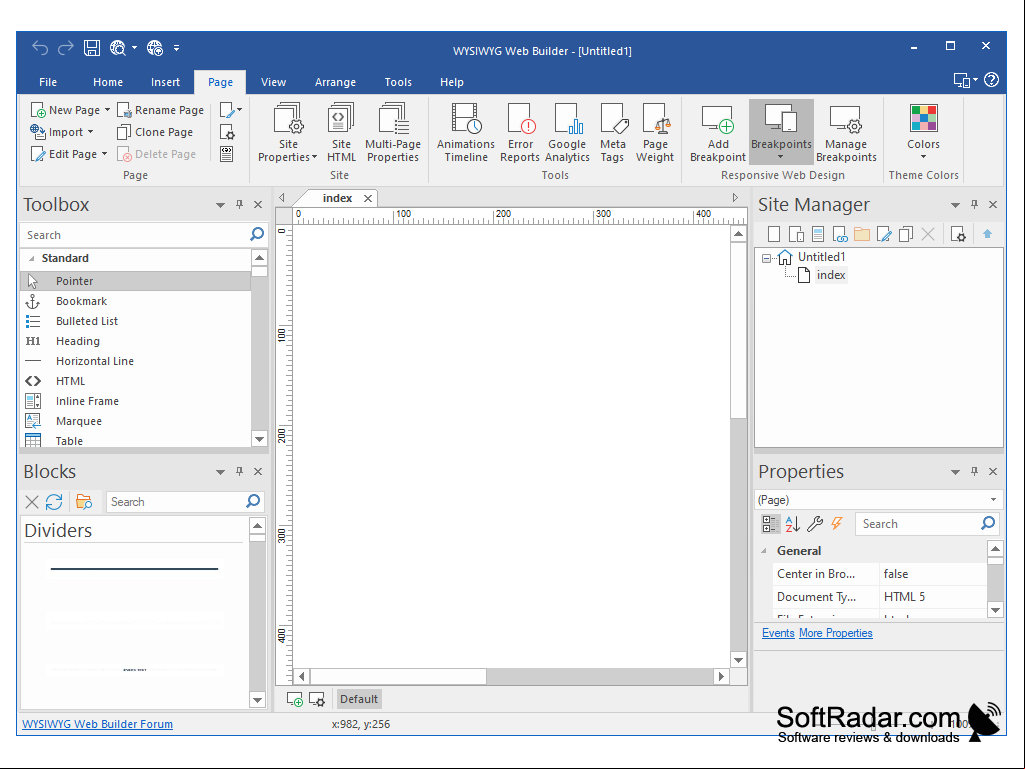This screenshot has height=769, width=1025.
Task: Edit Meta Tags
Action: click(613, 132)
